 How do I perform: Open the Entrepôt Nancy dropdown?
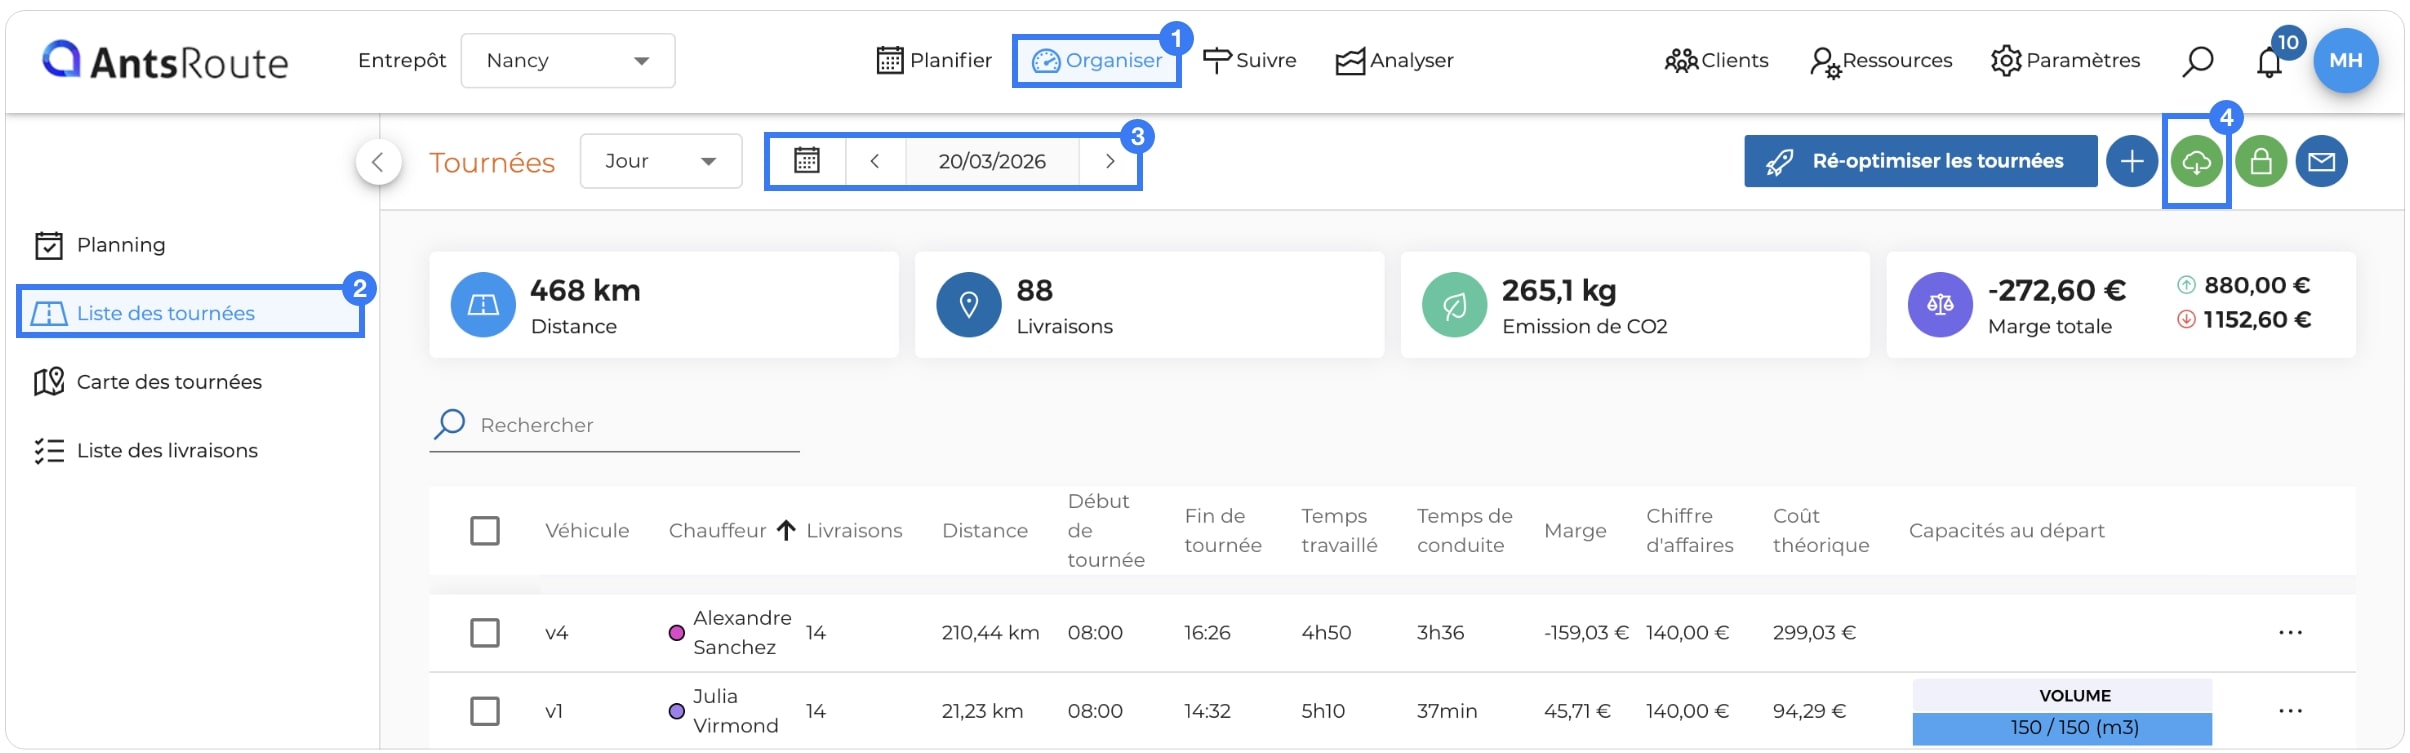pos(568,61)
